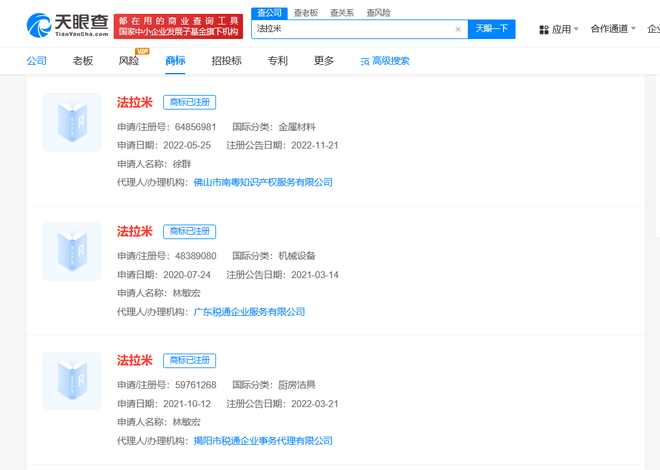Click the third 法拉米 trademark thumbnail icon
Screen dimensions: 660x470
tap(72, 380)
